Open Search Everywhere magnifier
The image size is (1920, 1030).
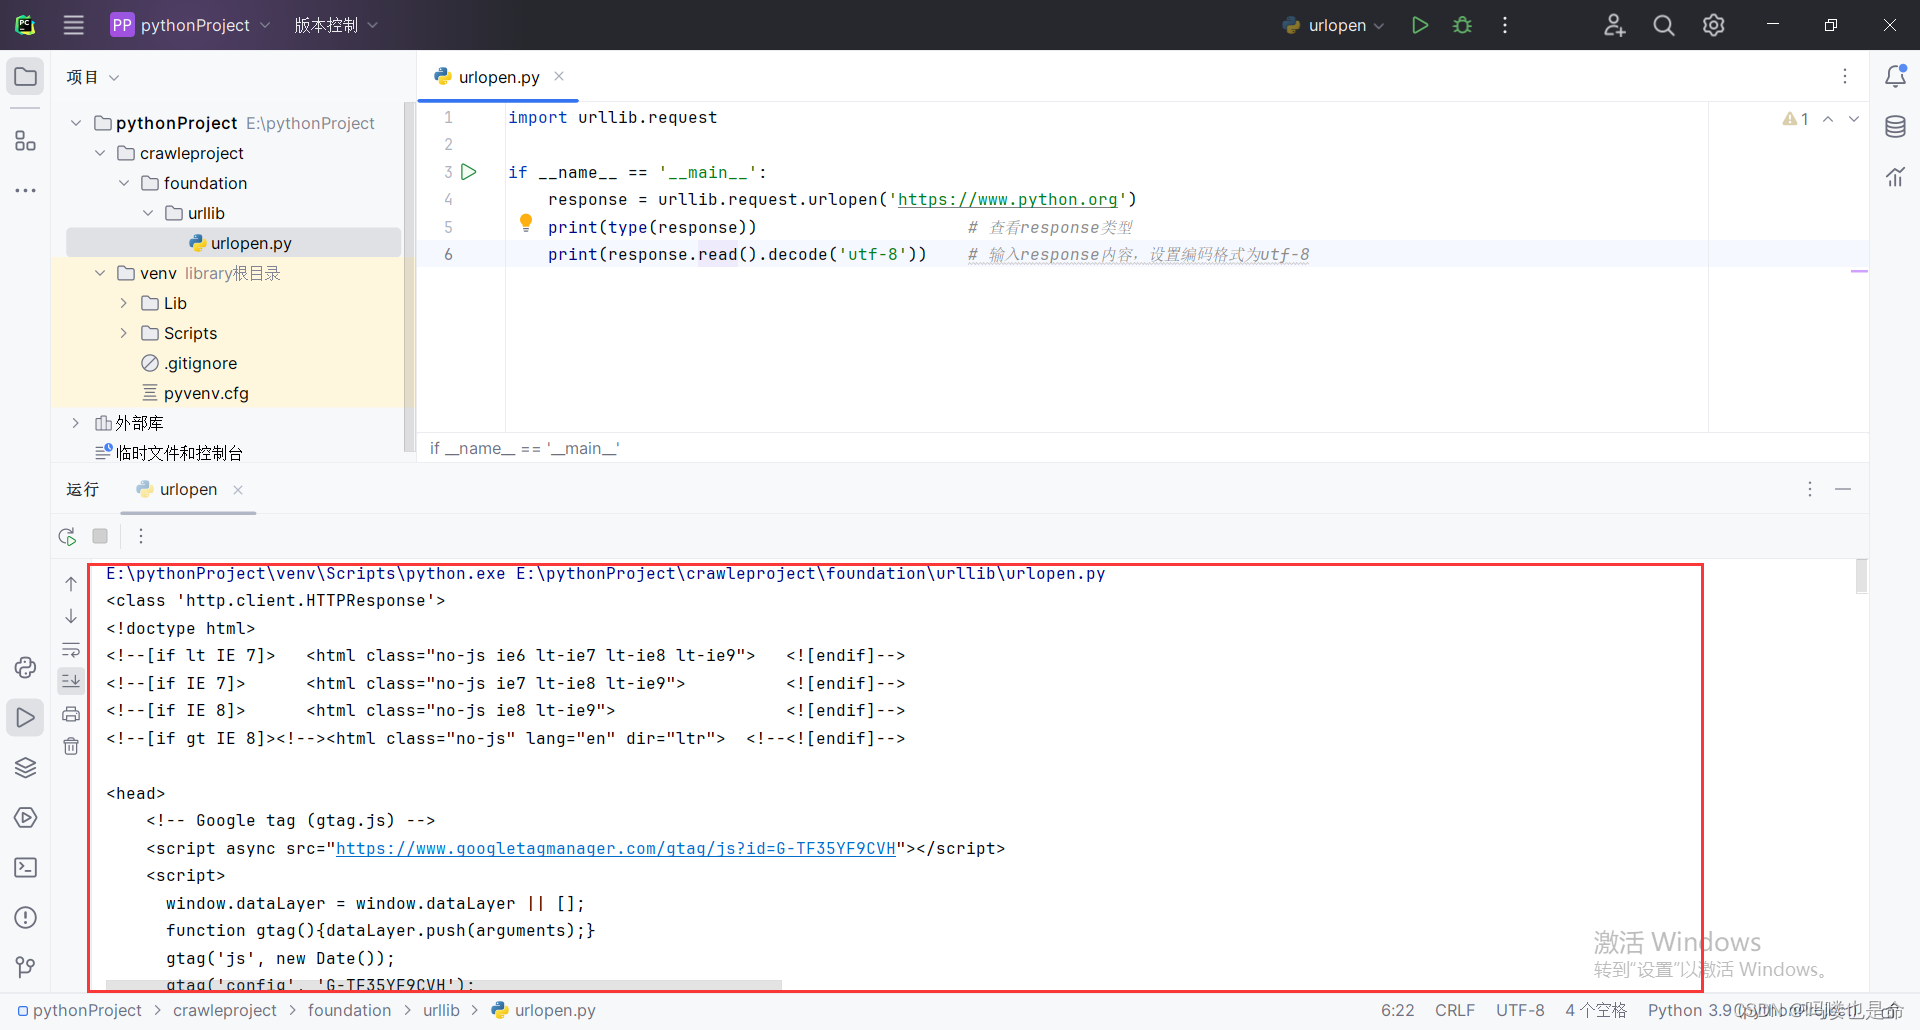[1664, 25]
